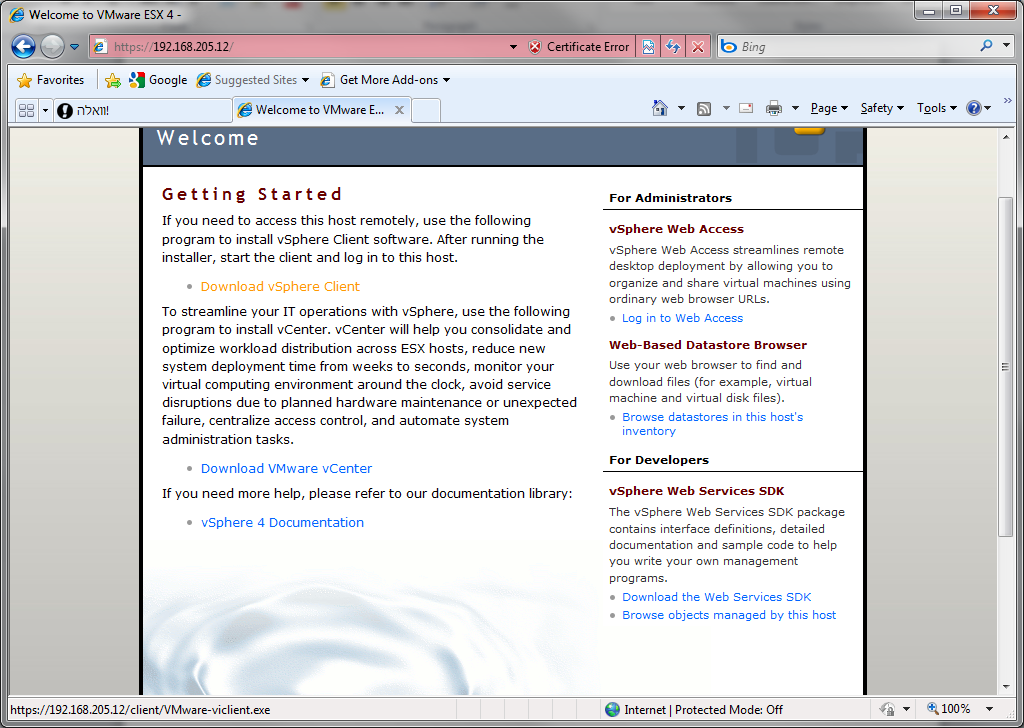Open the status bar privacy dropdown arrow

point(906,709)
